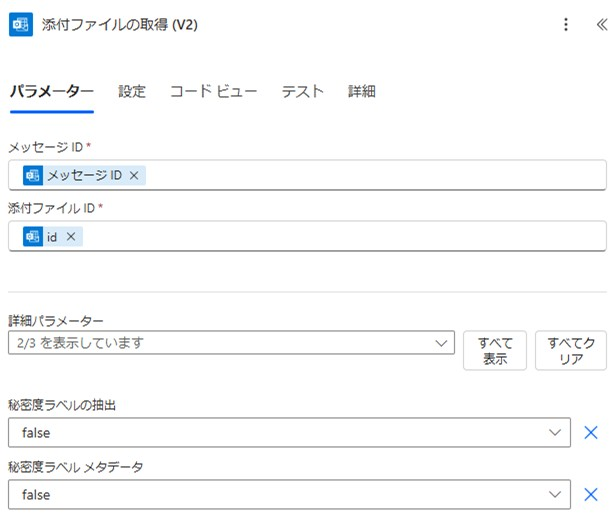Click the すべて表示 button
Viewport: 616px width, 525px height.
pyautogui.click(x=495, y=351)
